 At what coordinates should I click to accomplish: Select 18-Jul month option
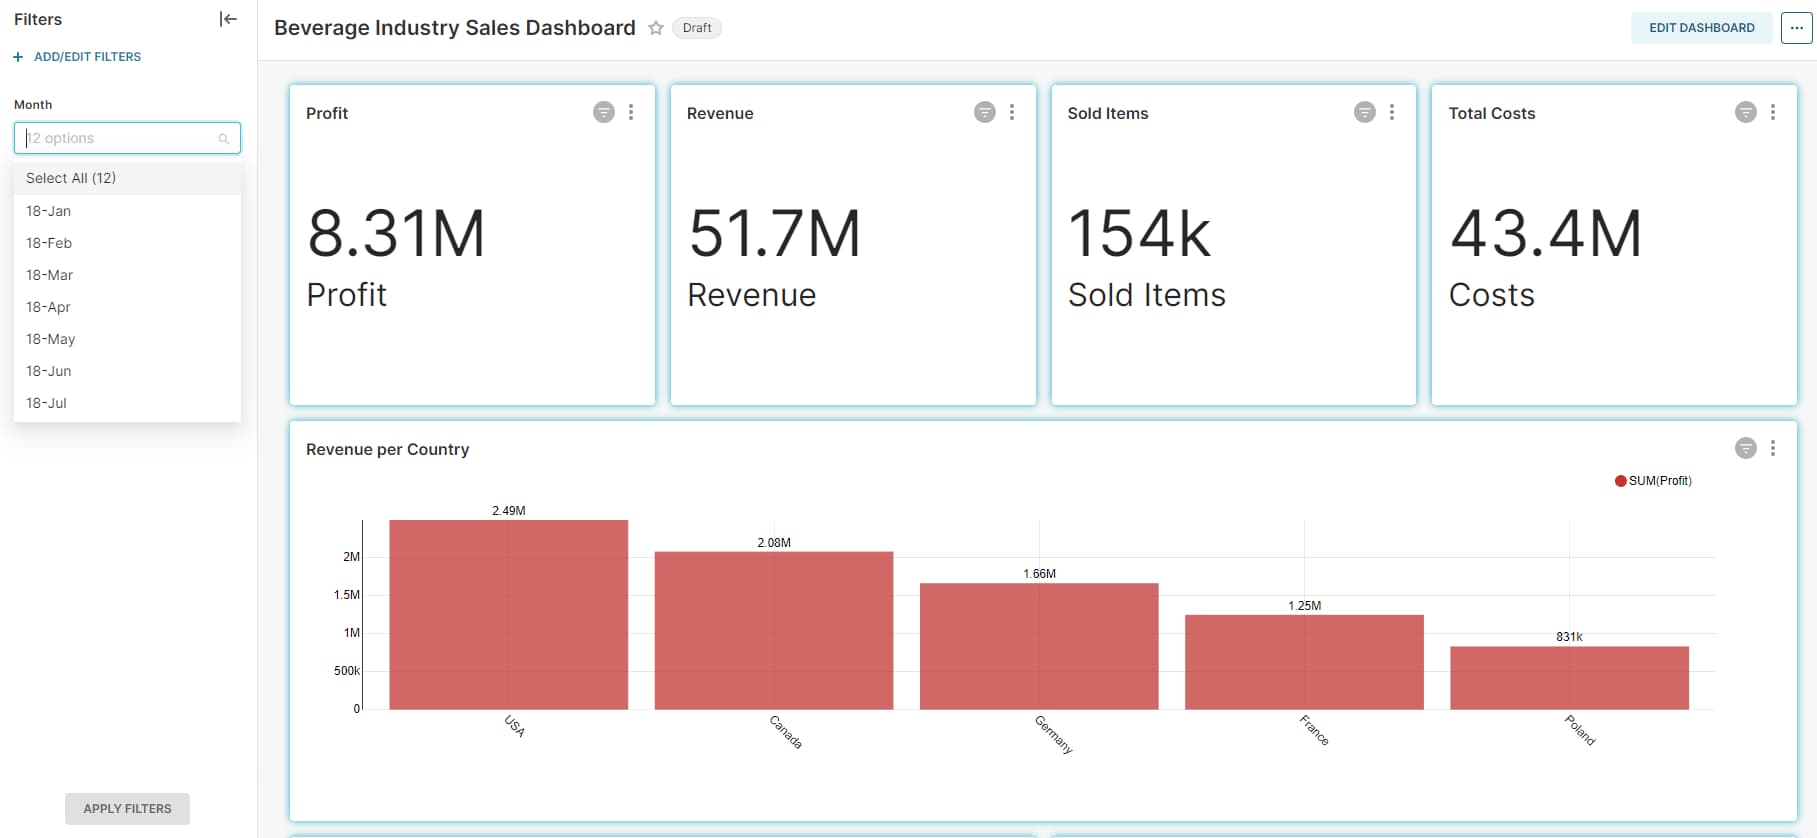click(x=47, y=403)
